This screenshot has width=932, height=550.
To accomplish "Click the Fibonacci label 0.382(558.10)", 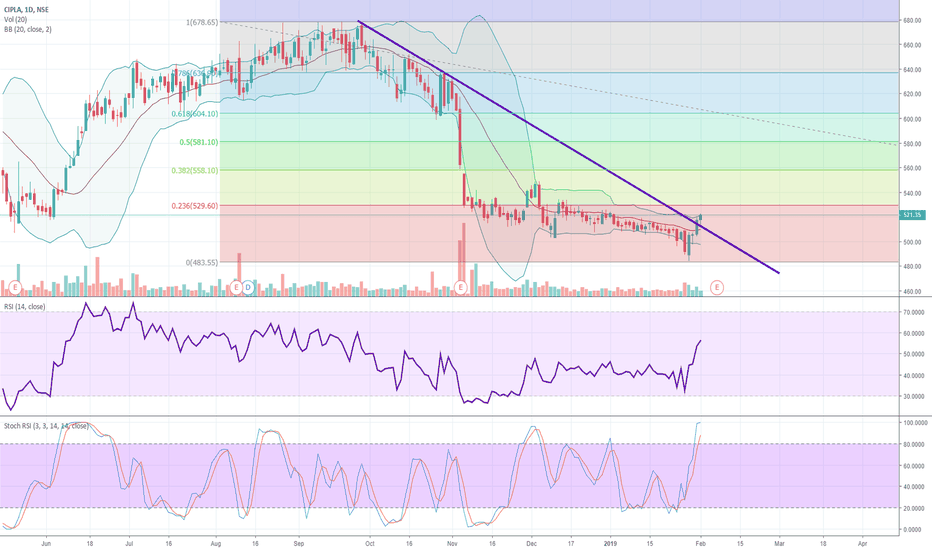I will point(194,170).
